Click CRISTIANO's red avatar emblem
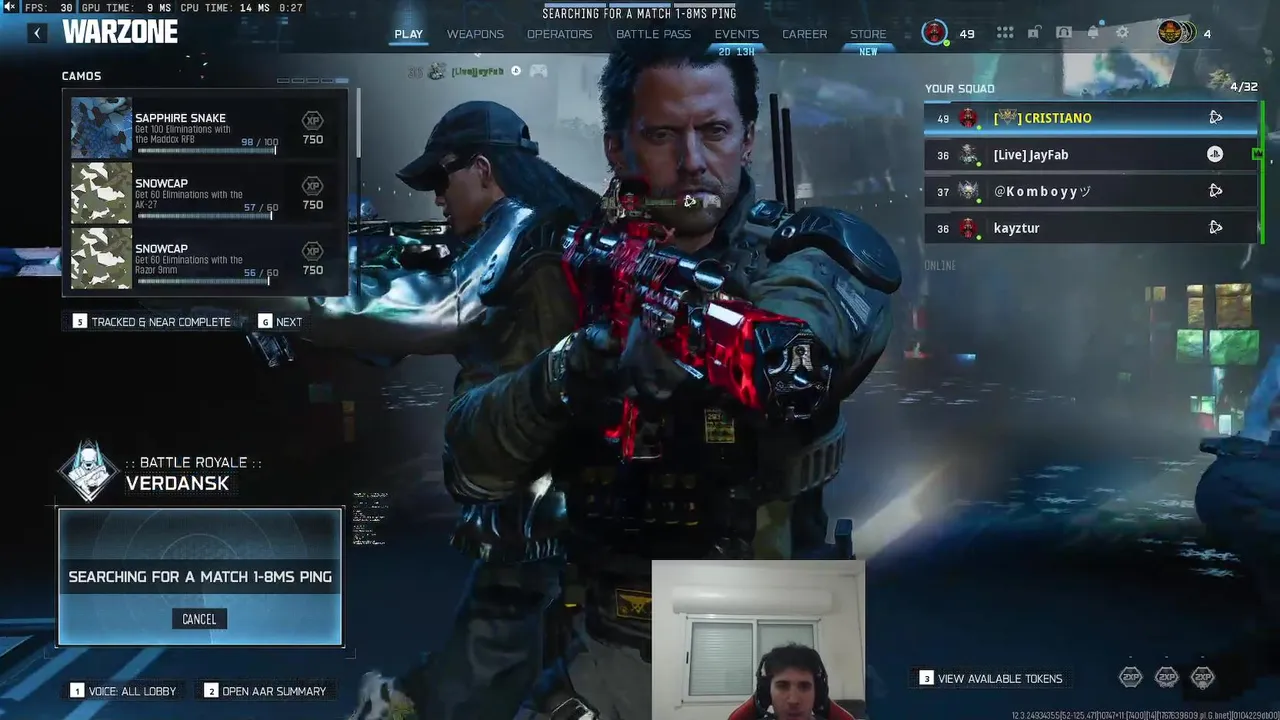The image size is (1280, 720). click(968, 118)
